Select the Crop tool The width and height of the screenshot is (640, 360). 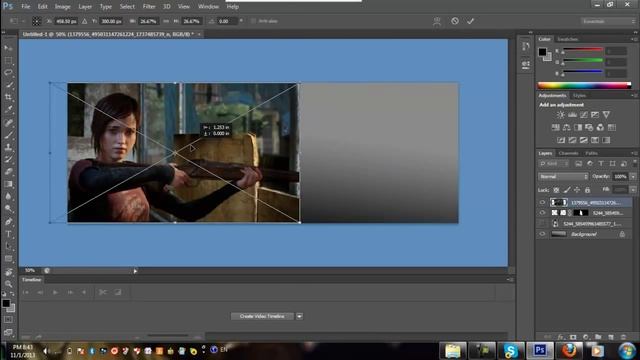tap(8, 97)
